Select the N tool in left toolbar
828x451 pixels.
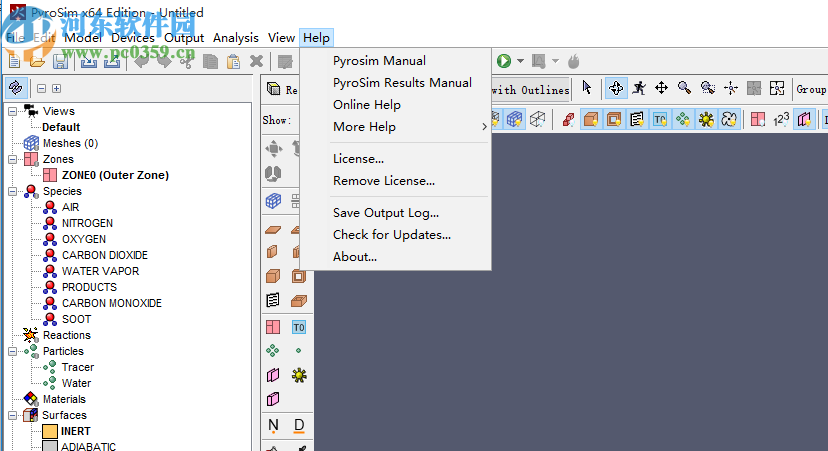(273, 425)
